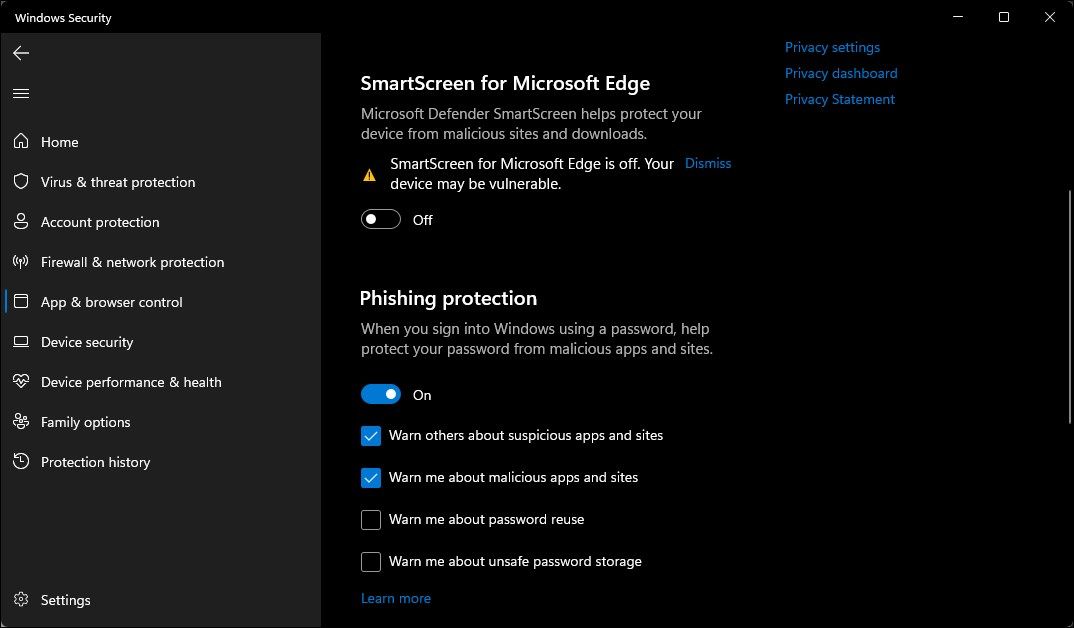Enable Warn me about unsafe password storage
Viewport: 1074px width, 628px height.
click(371, 561)
